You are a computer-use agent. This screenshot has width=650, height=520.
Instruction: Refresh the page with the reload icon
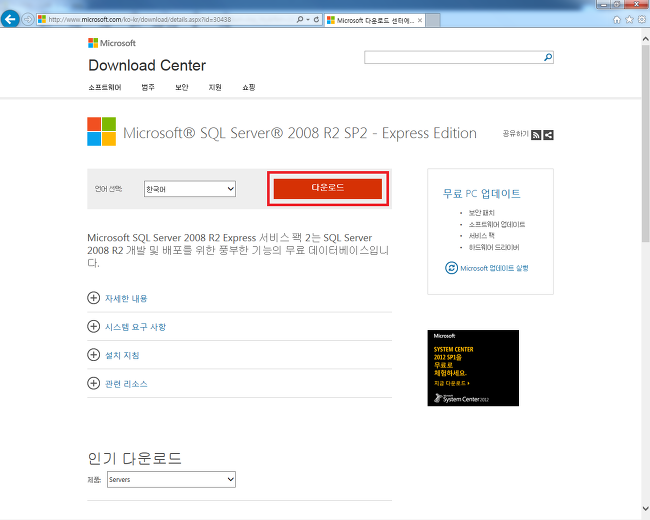coord(316,19)
